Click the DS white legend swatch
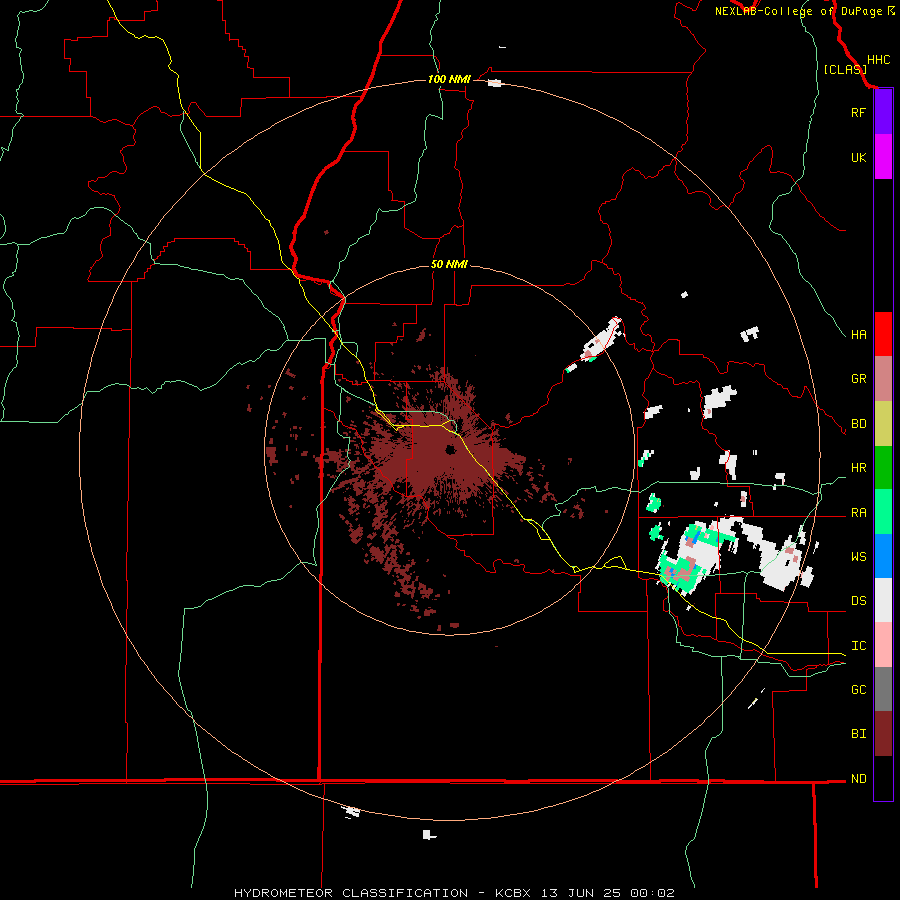Screen dimensions: 900x900 pos(883,600)
